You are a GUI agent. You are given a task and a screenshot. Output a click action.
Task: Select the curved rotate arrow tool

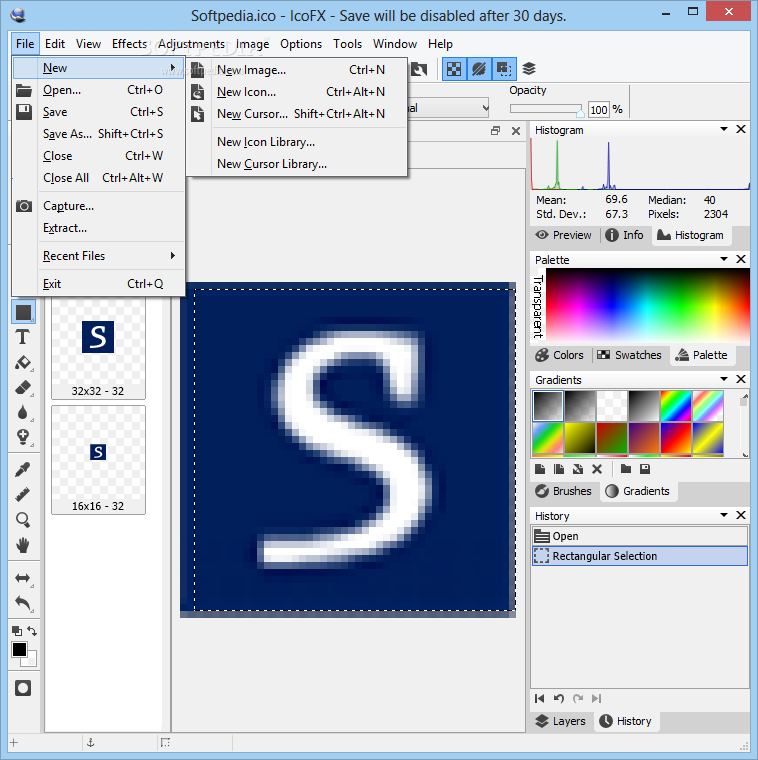coord(23,603)
